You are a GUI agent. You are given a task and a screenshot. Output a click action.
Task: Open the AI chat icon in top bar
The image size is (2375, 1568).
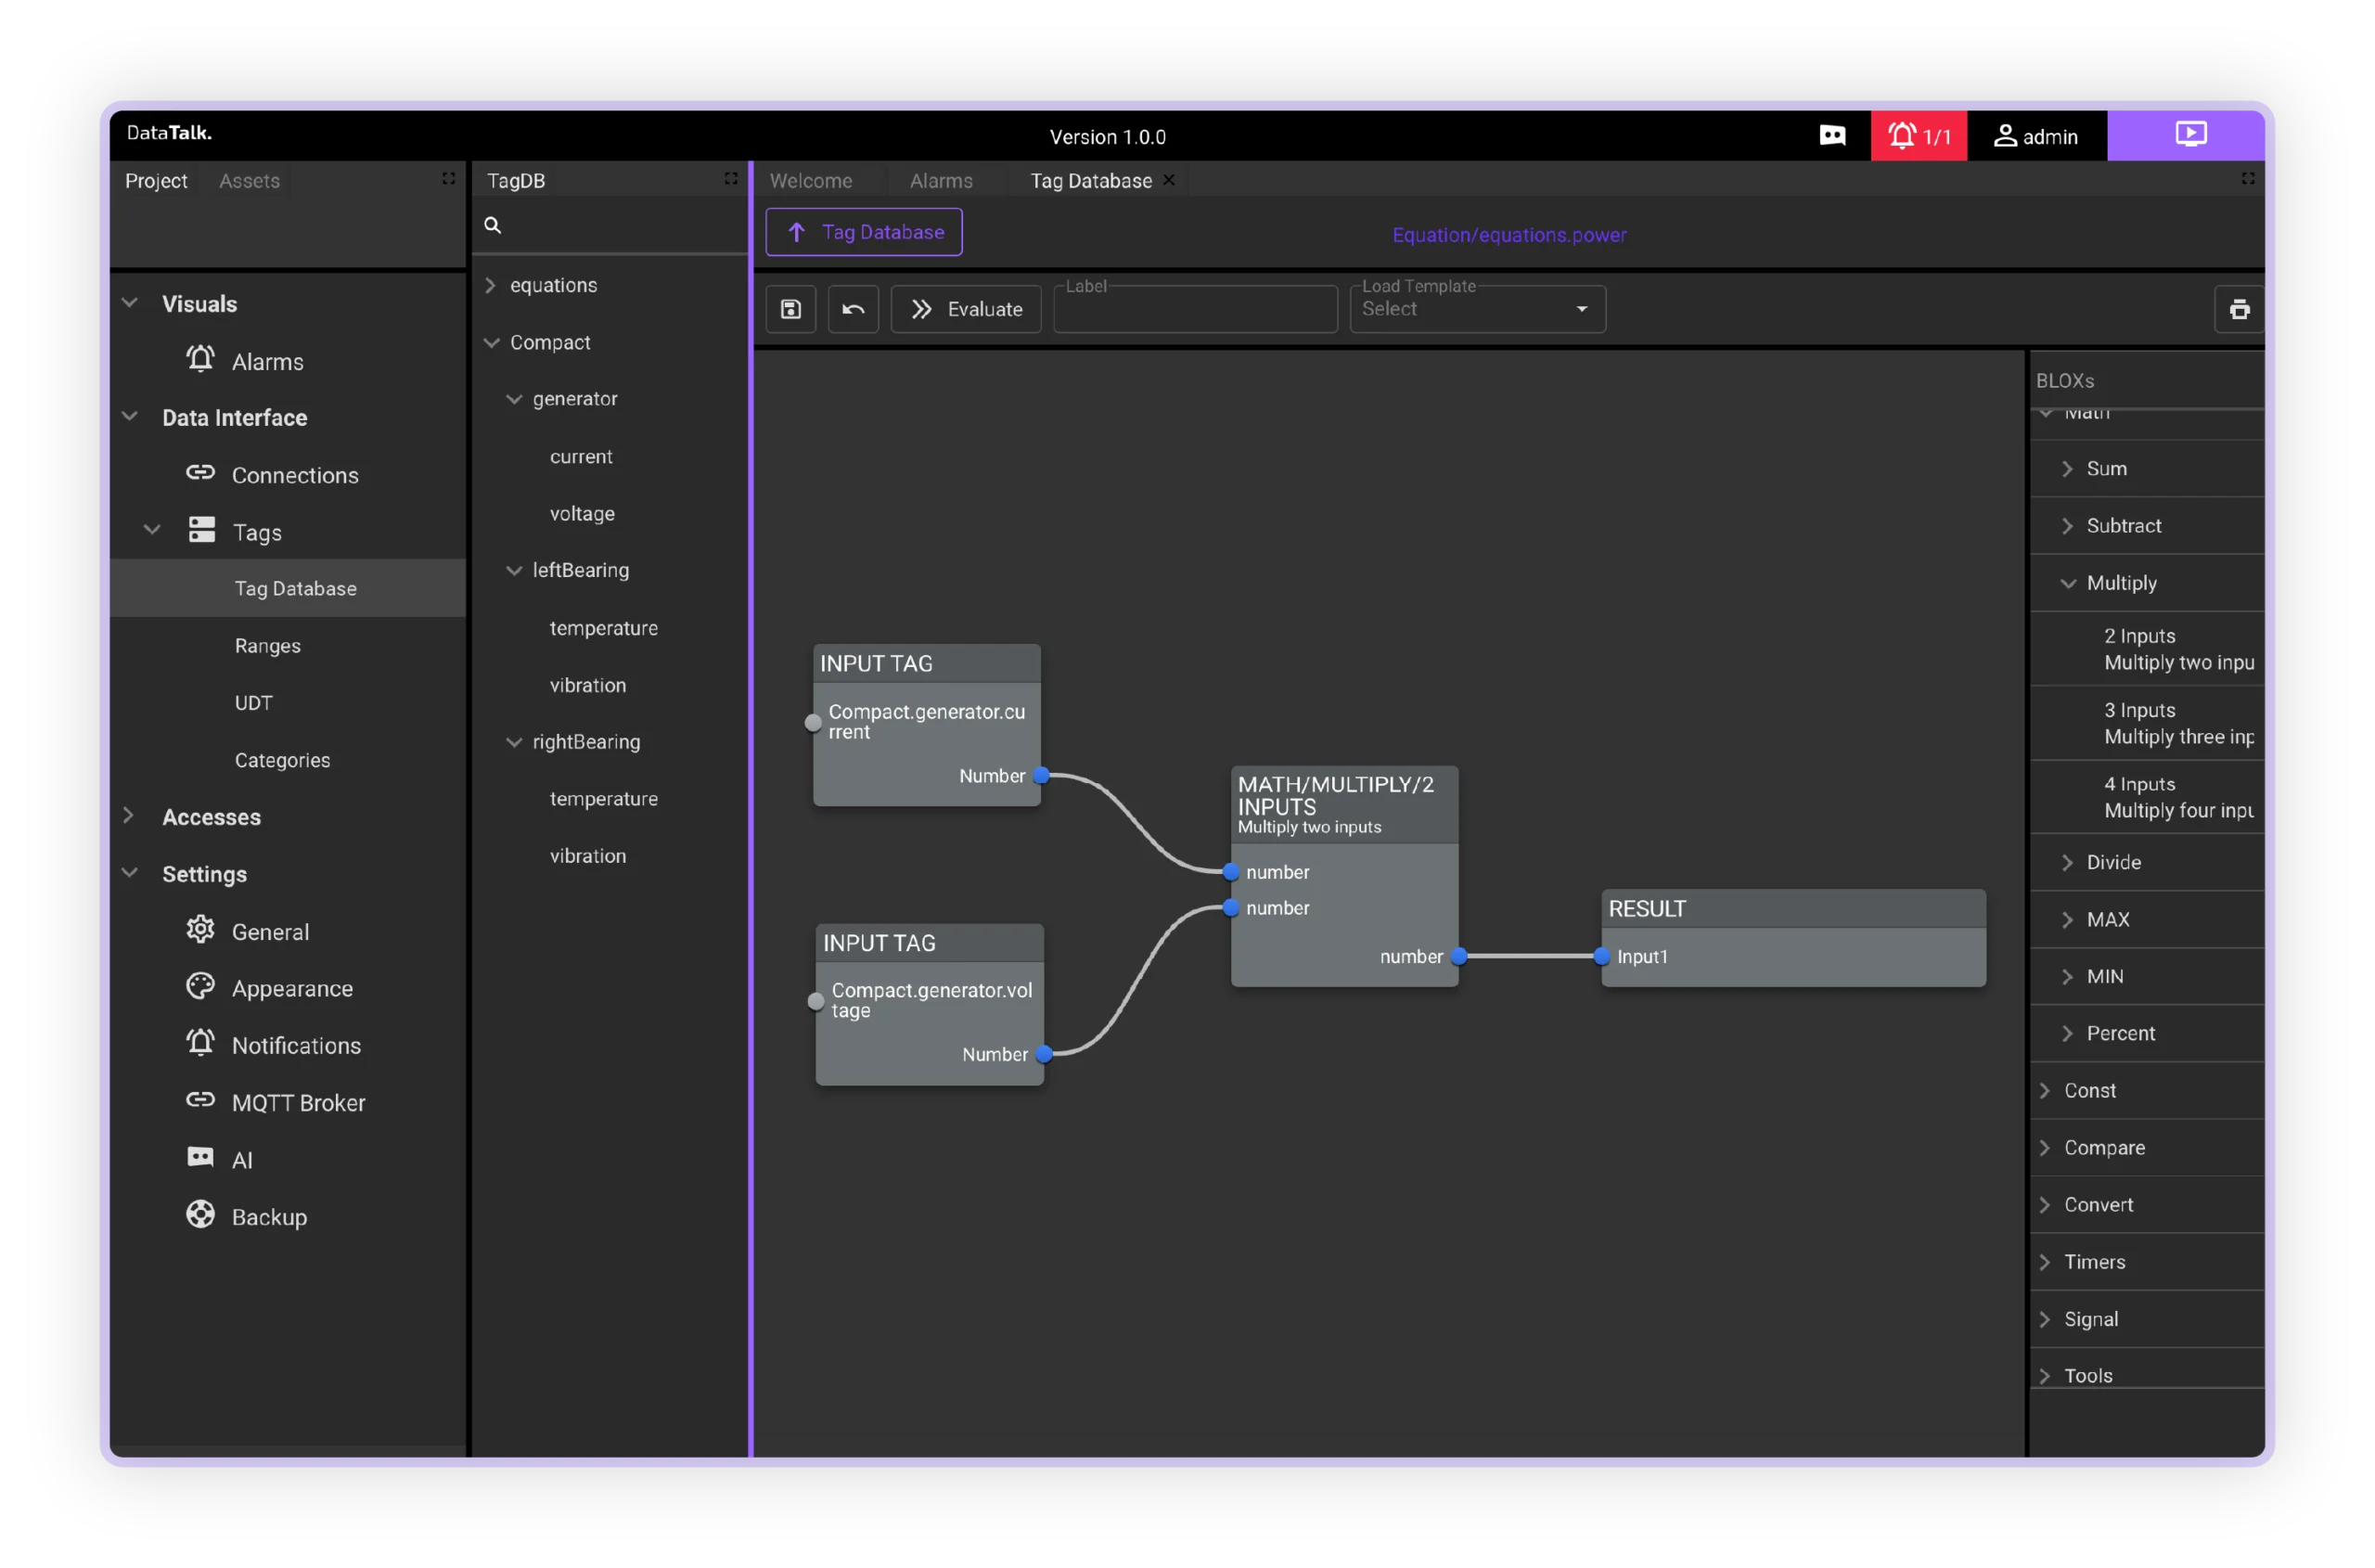(x=1832, y=136)
